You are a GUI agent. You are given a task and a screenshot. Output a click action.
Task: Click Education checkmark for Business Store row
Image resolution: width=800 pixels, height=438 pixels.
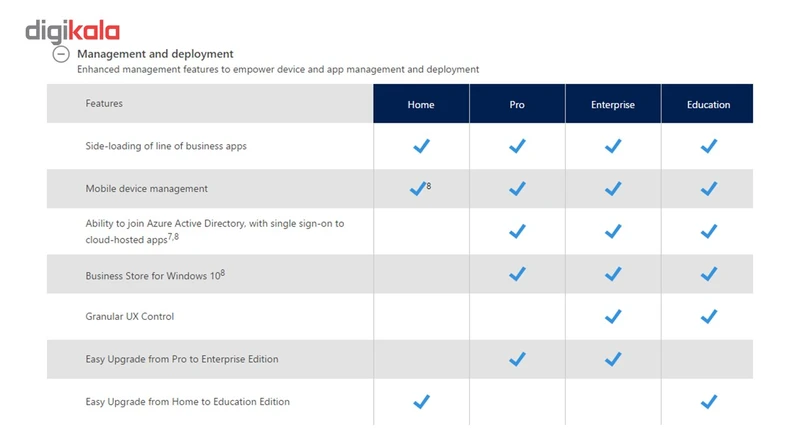tap(708, 274)
